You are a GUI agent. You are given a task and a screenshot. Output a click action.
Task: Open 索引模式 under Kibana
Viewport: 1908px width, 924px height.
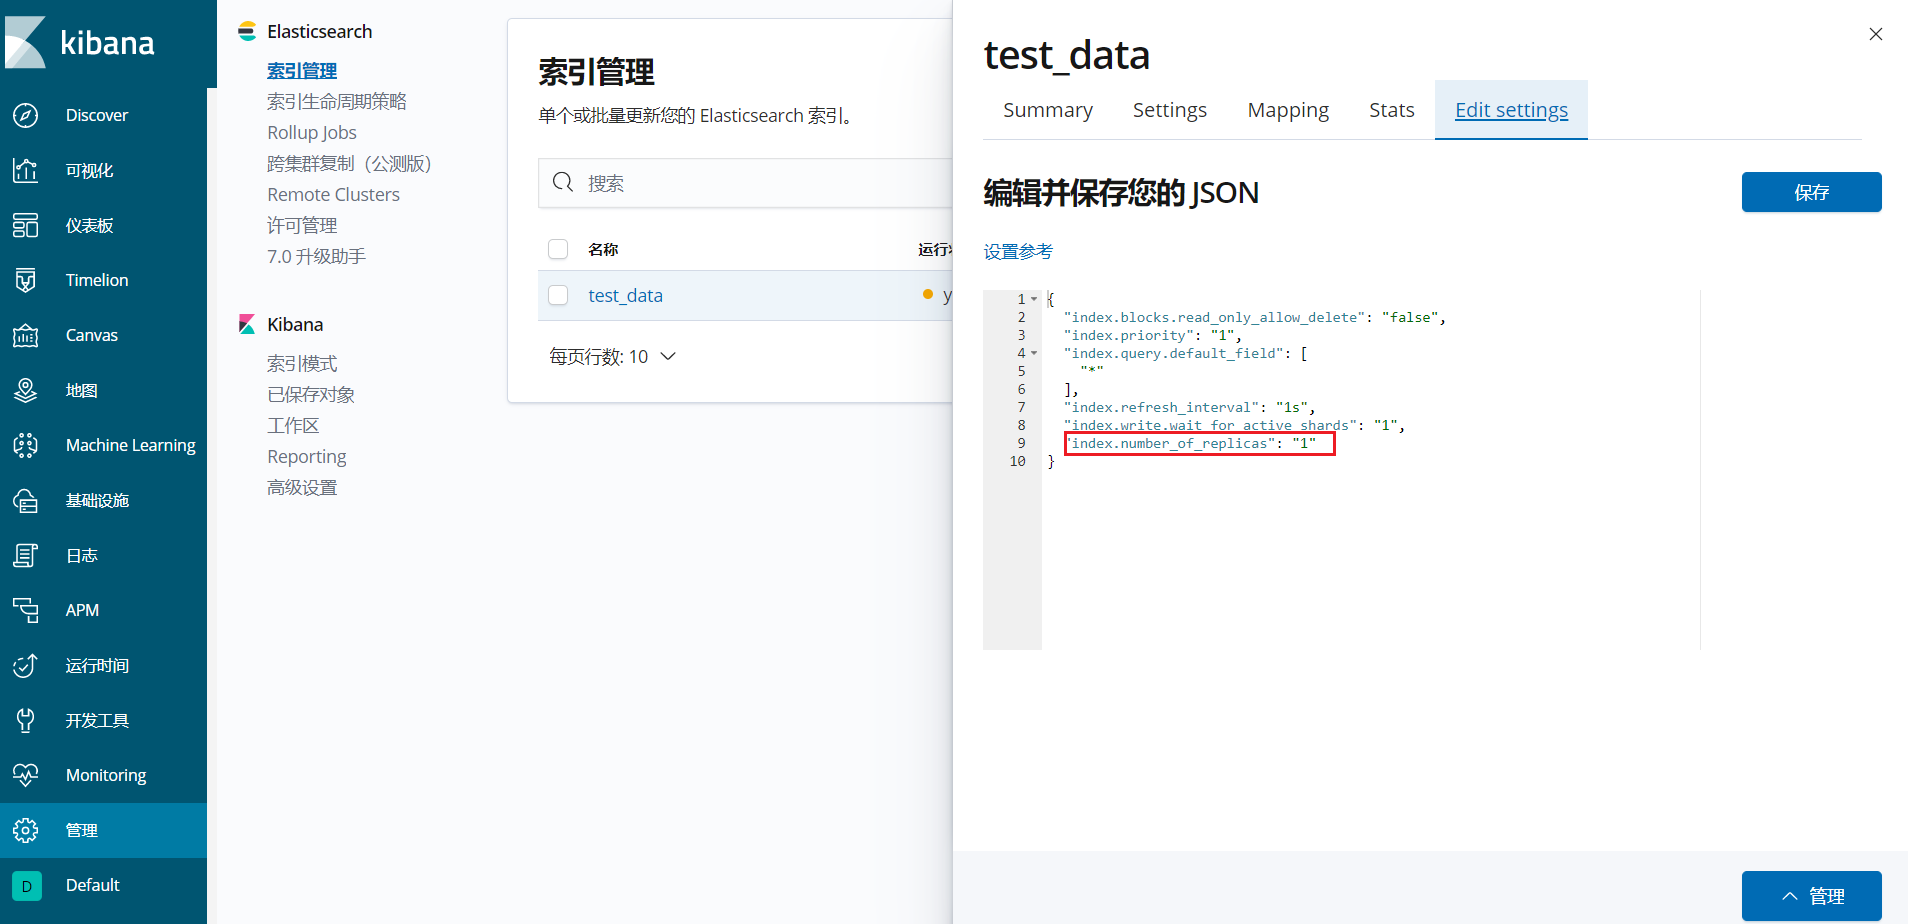coord(302,364)
